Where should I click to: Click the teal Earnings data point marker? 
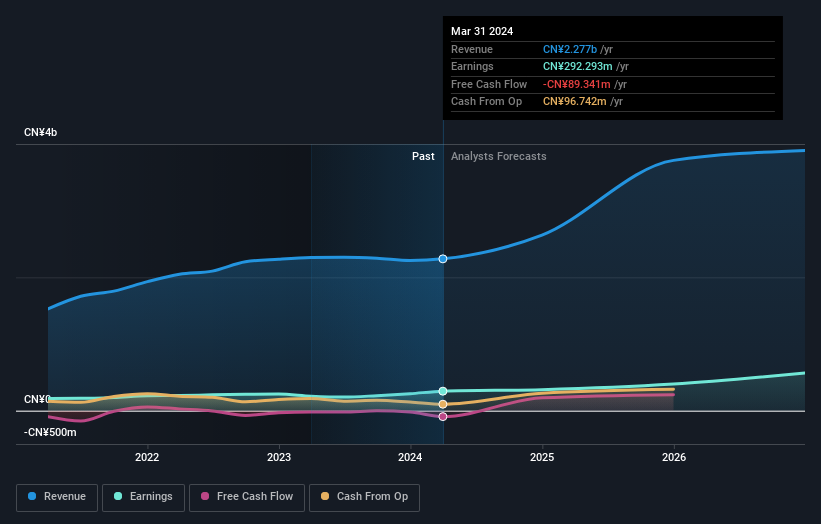tap(443, 391)
